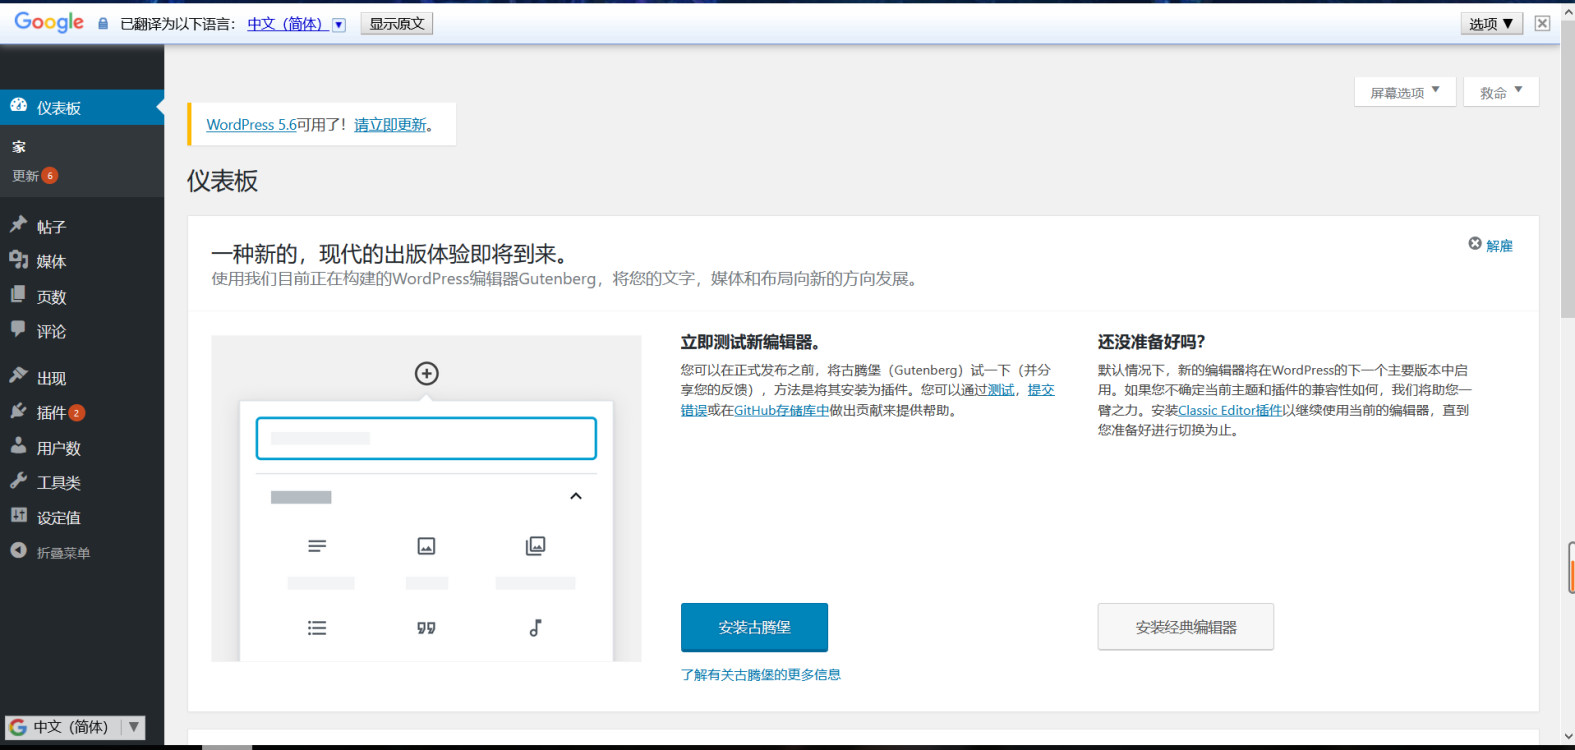
Task: Click the image block icon in preview
Action: pyautogui.click(x=426, y=546)
